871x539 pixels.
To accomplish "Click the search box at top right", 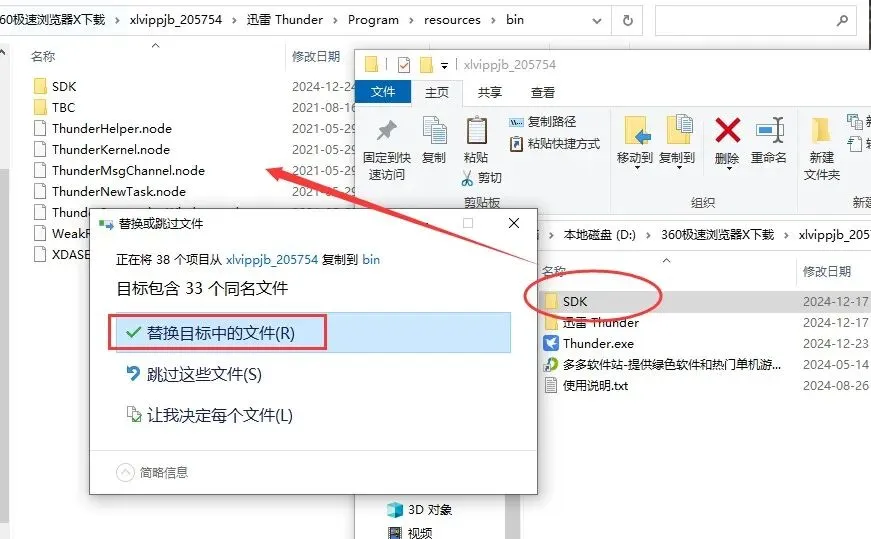I will click(755, 21).
